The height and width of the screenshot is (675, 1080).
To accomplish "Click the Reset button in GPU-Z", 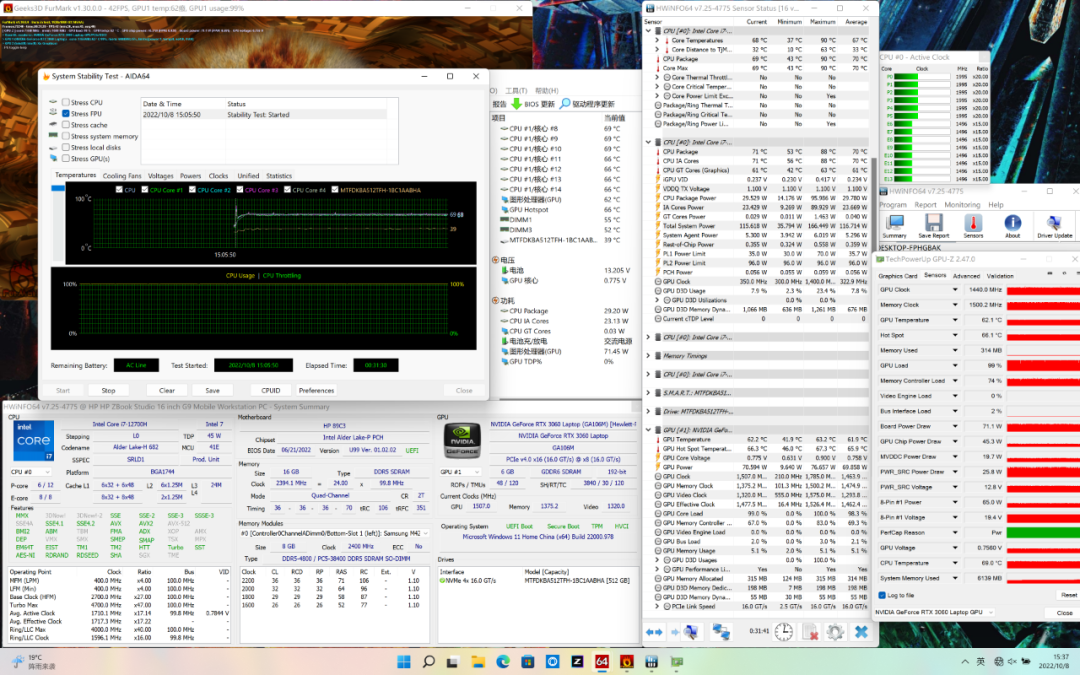I will (1068, 595).
